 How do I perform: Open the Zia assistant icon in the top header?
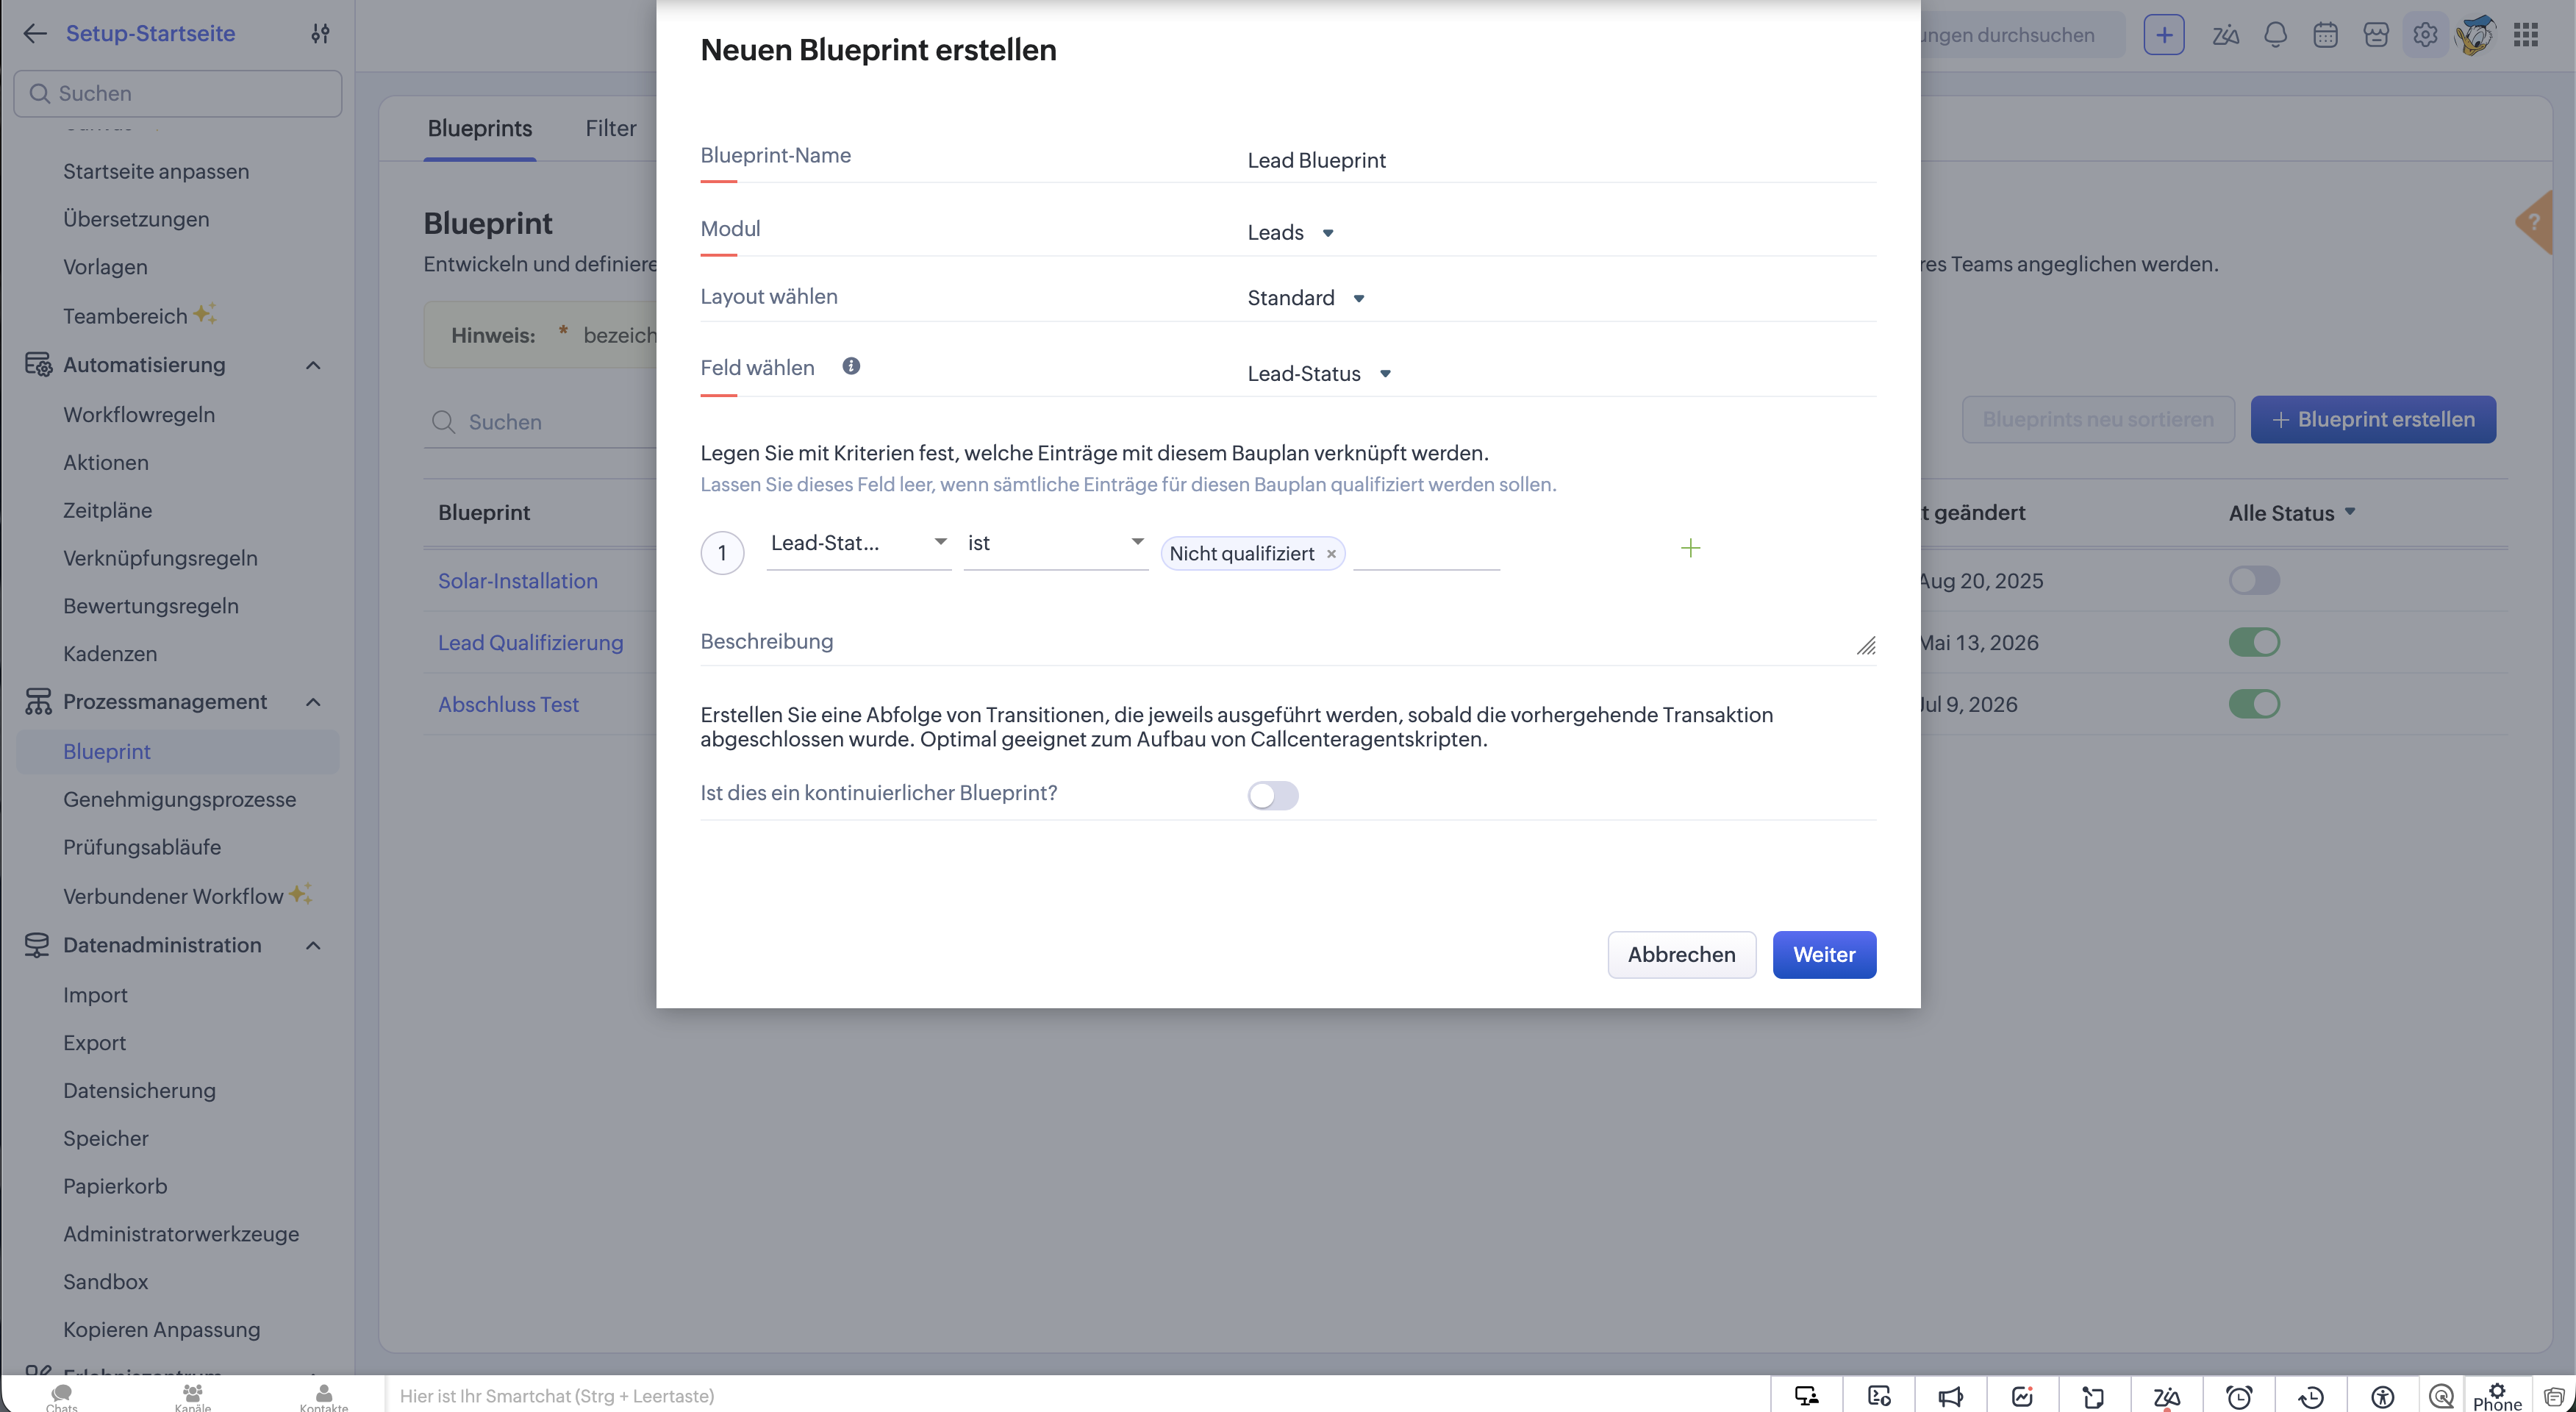(2225, 35)
